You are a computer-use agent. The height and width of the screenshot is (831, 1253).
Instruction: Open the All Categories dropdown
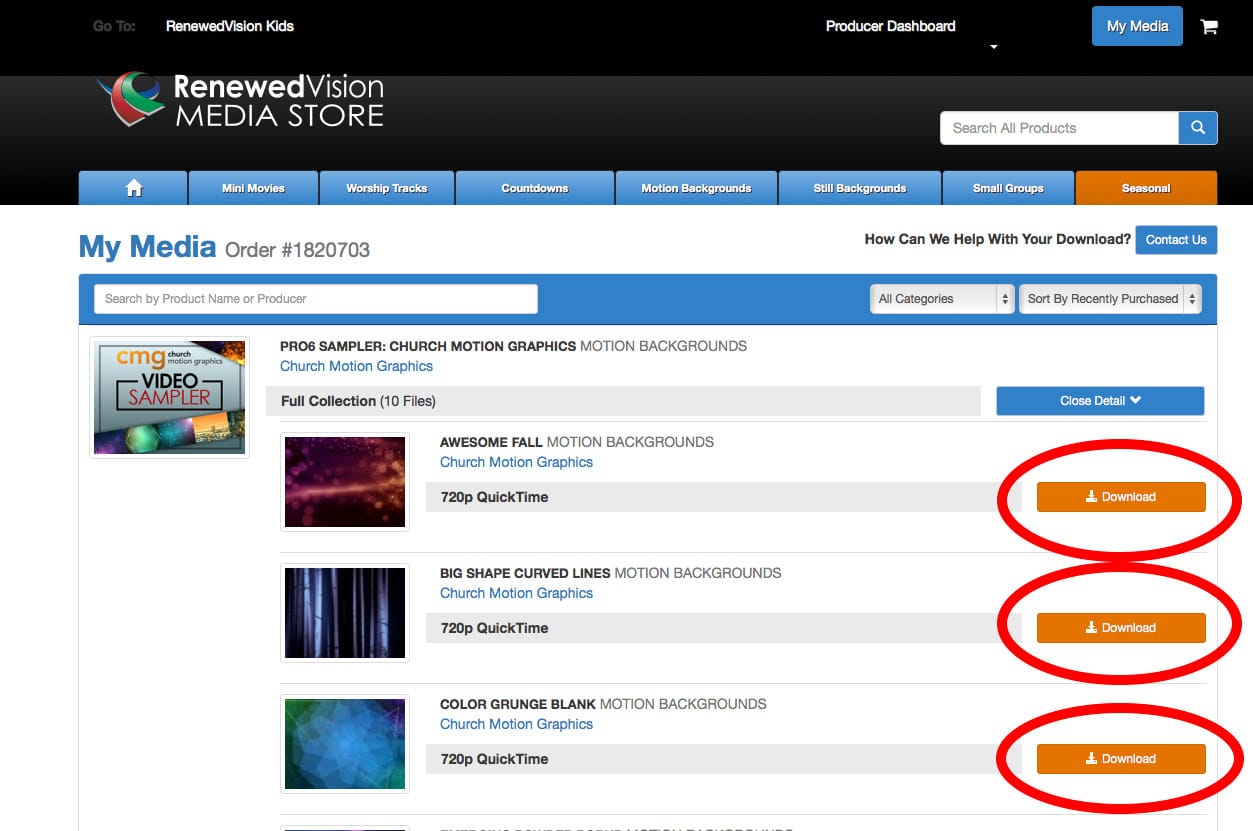coord(943,298)
